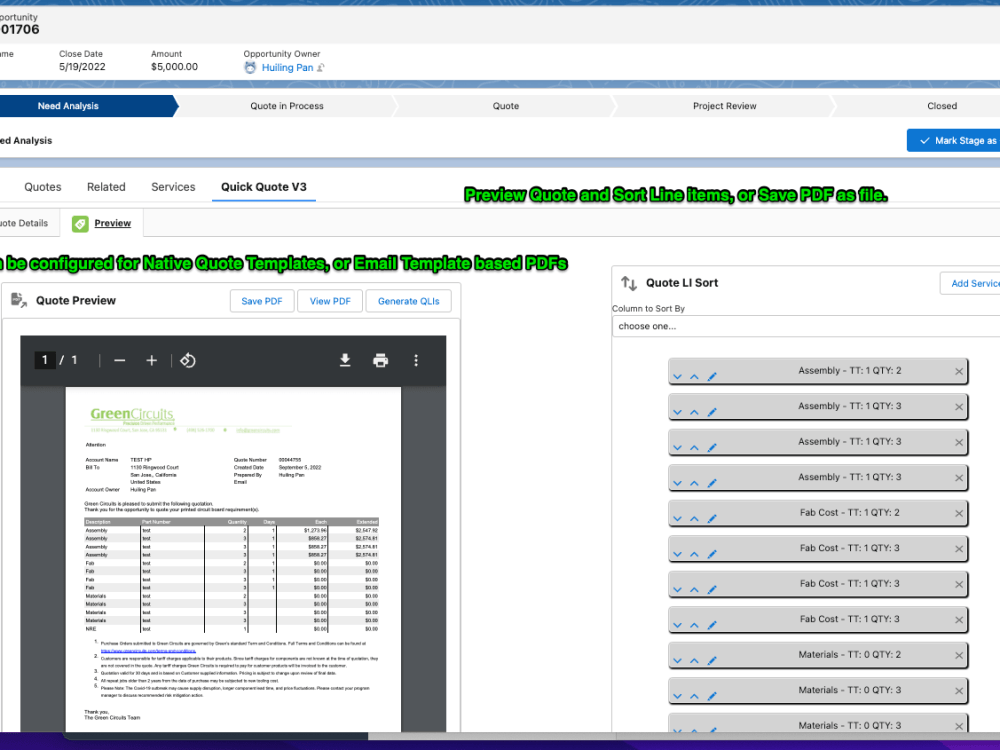The width and height of the screenshot is (1000, 750).
Task: Click the download icon in the PDF viewer
Action: pos(344,360)
